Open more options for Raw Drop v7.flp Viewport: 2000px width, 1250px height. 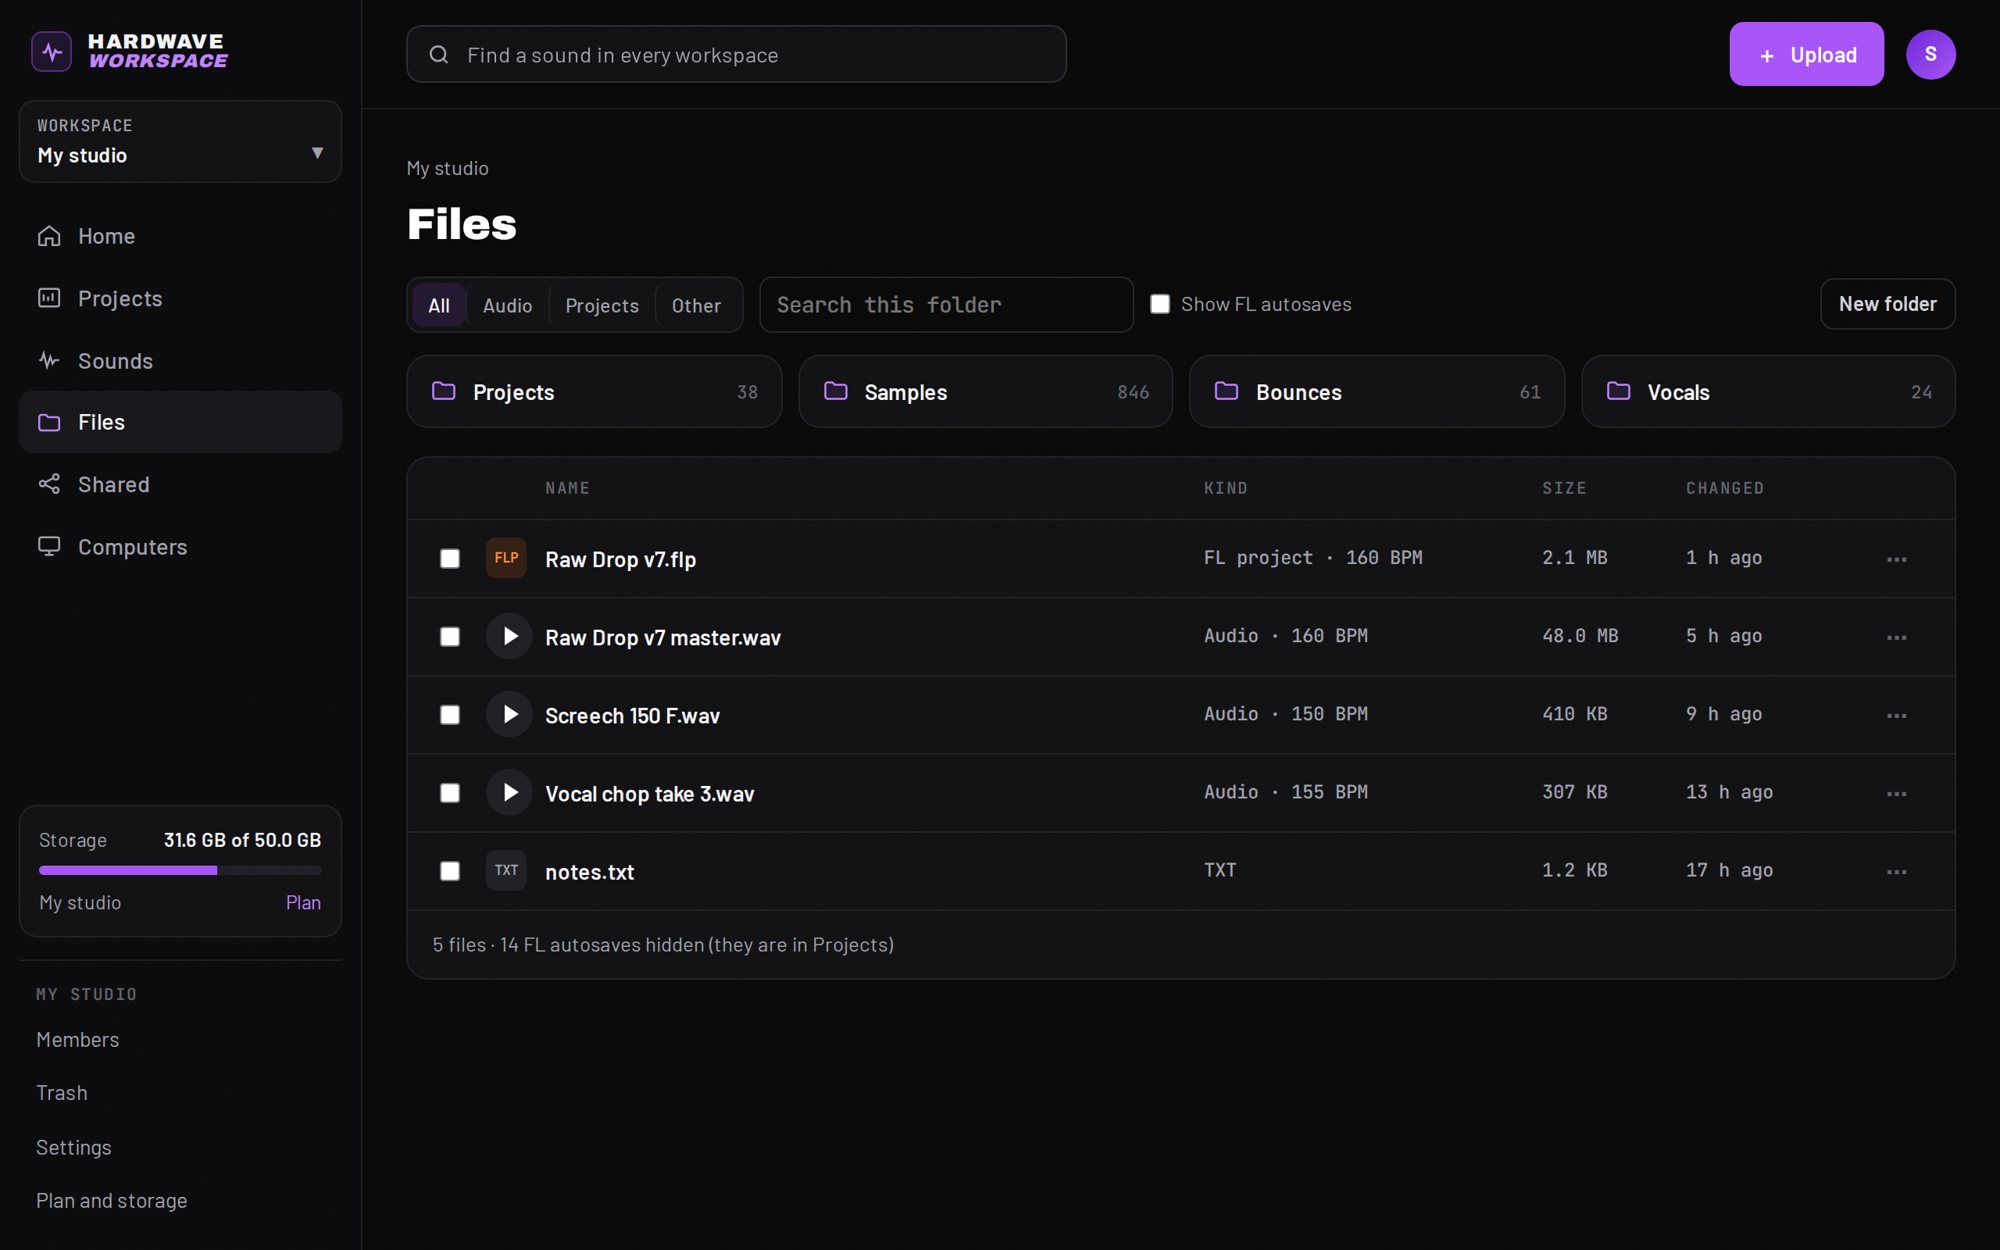1896,559
